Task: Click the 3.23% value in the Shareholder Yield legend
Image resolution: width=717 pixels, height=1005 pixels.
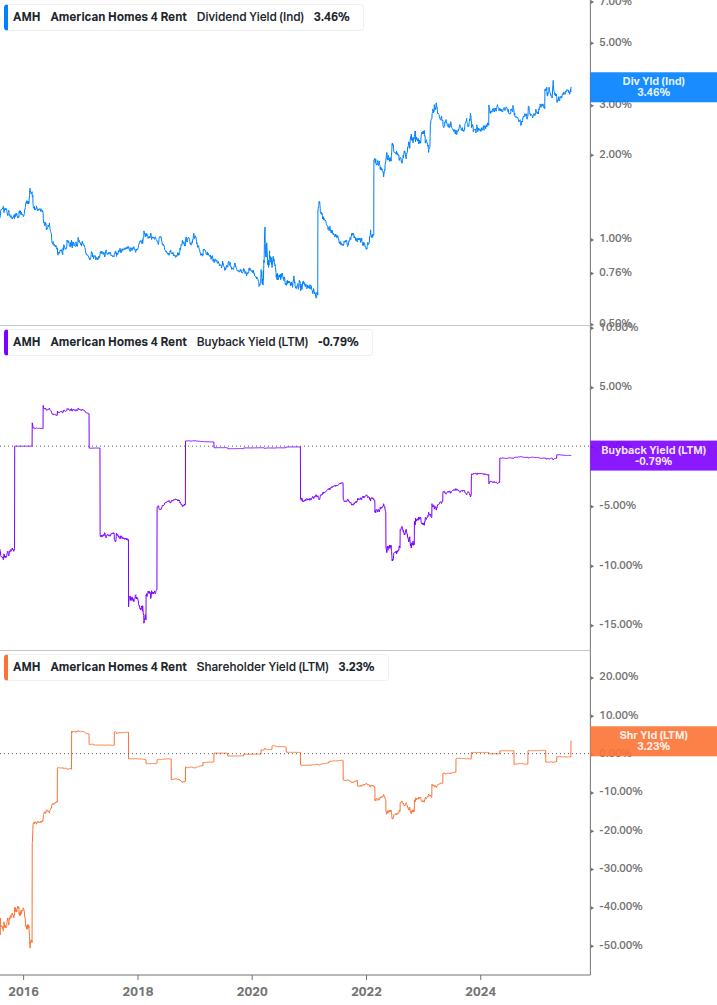Action: click(x=356, y=667)
